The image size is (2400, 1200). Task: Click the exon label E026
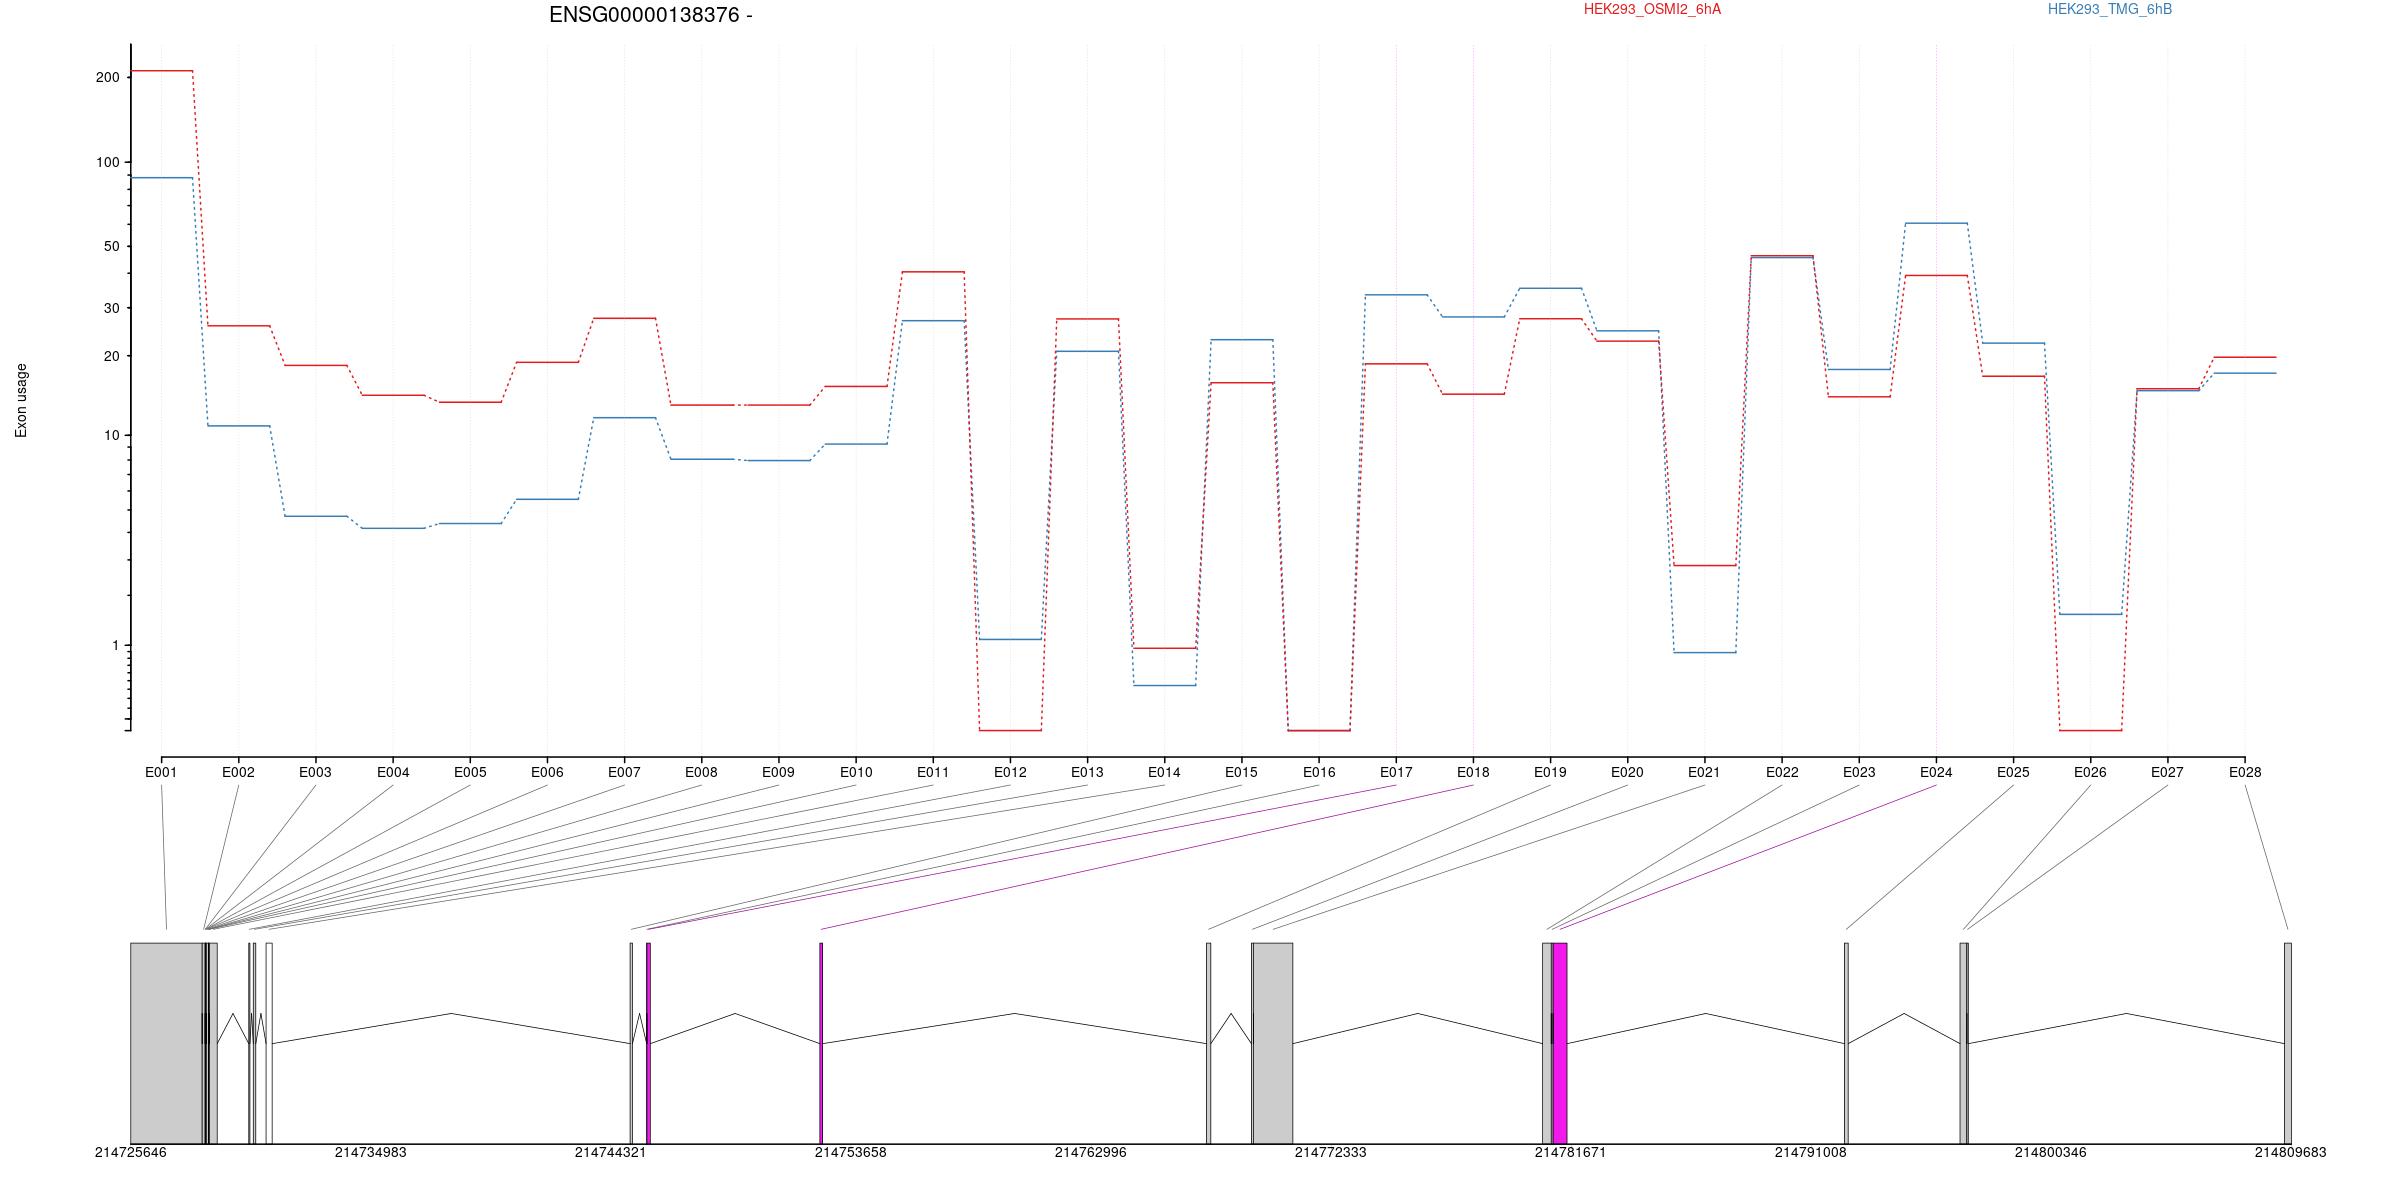2090,772
